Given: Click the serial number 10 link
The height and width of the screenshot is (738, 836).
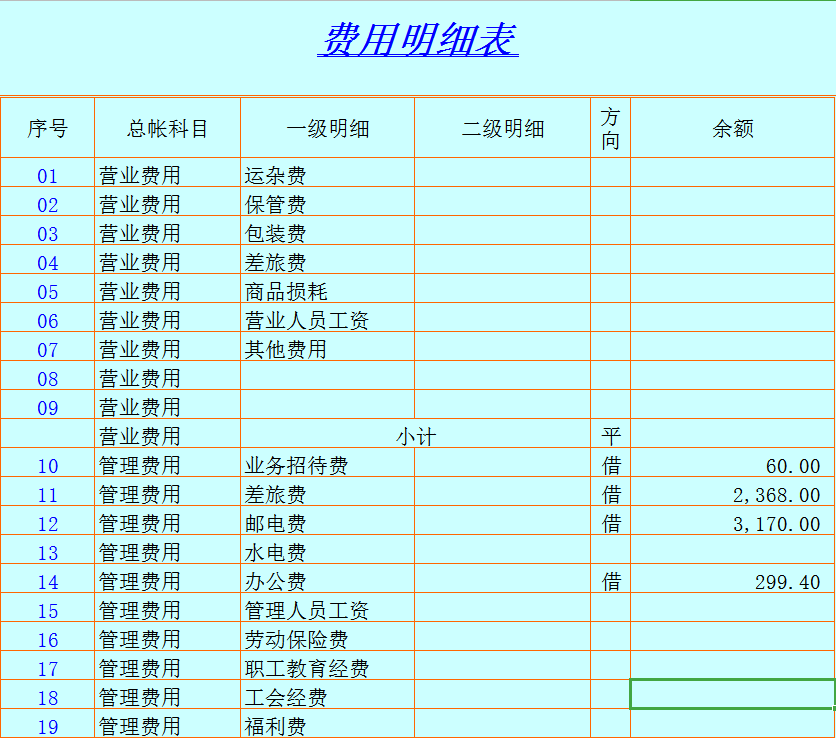Looking at the screenshot, I should point(46,464).
